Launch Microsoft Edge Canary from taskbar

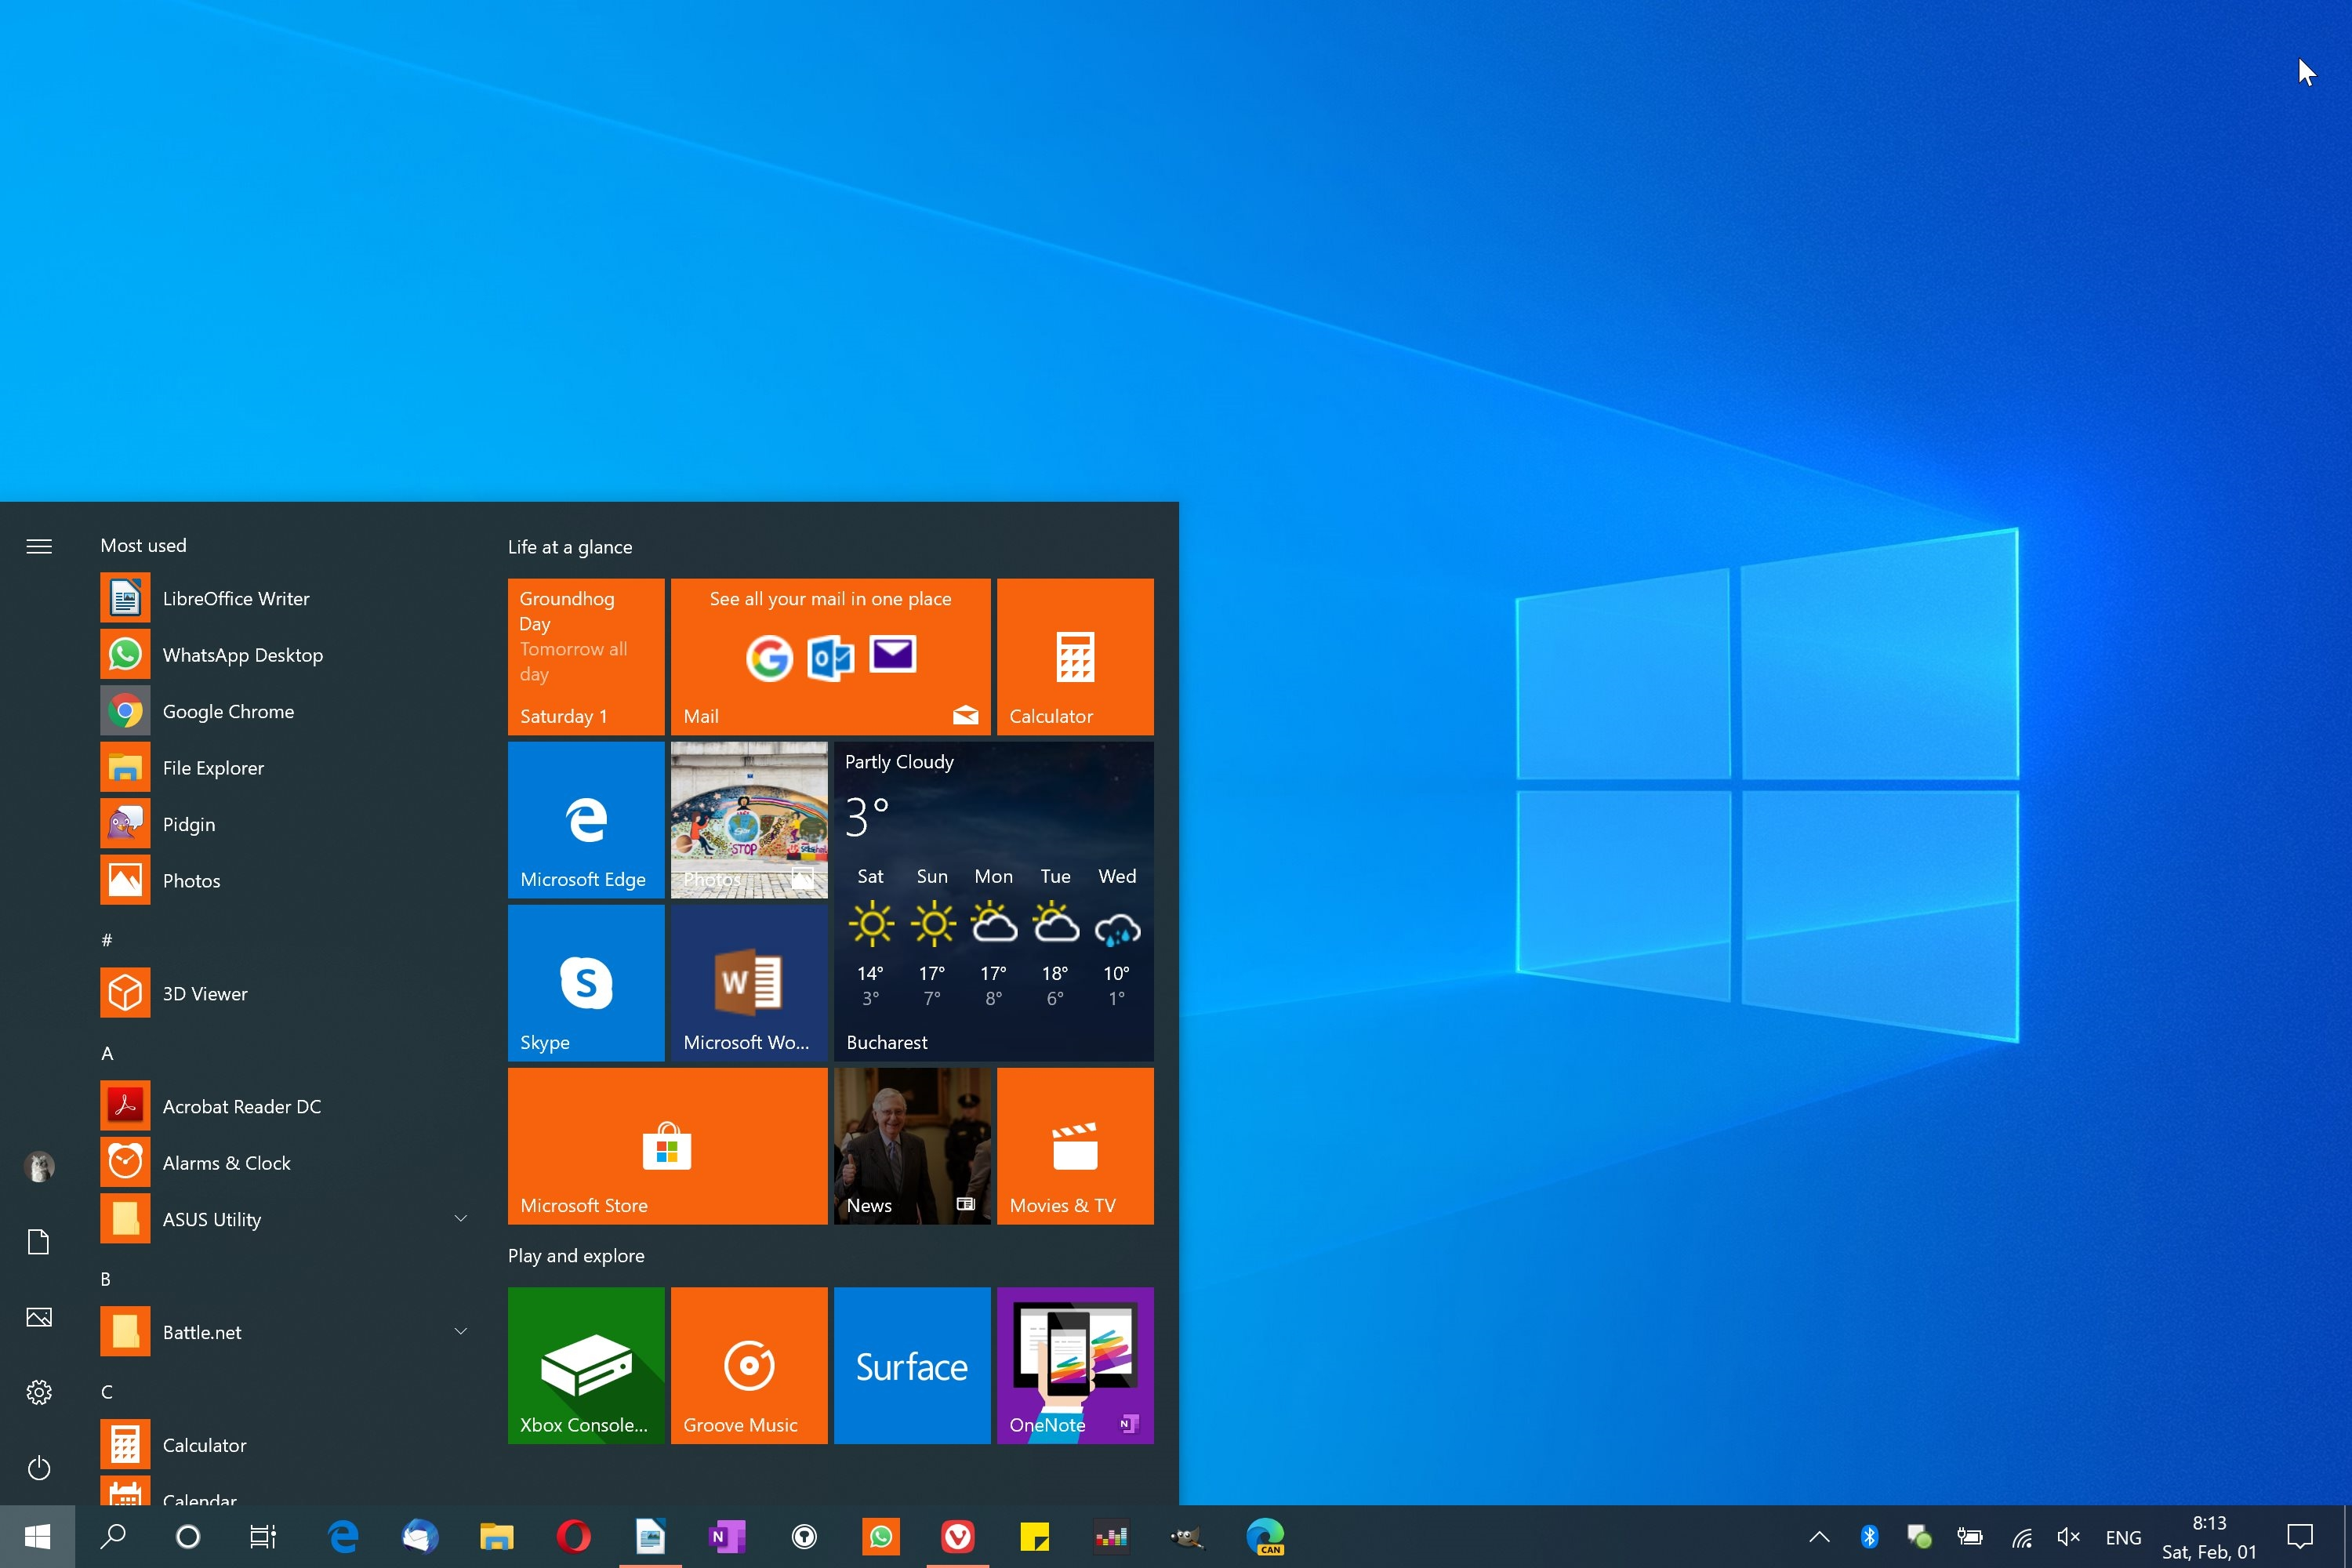click(x=1265, y=1537)
